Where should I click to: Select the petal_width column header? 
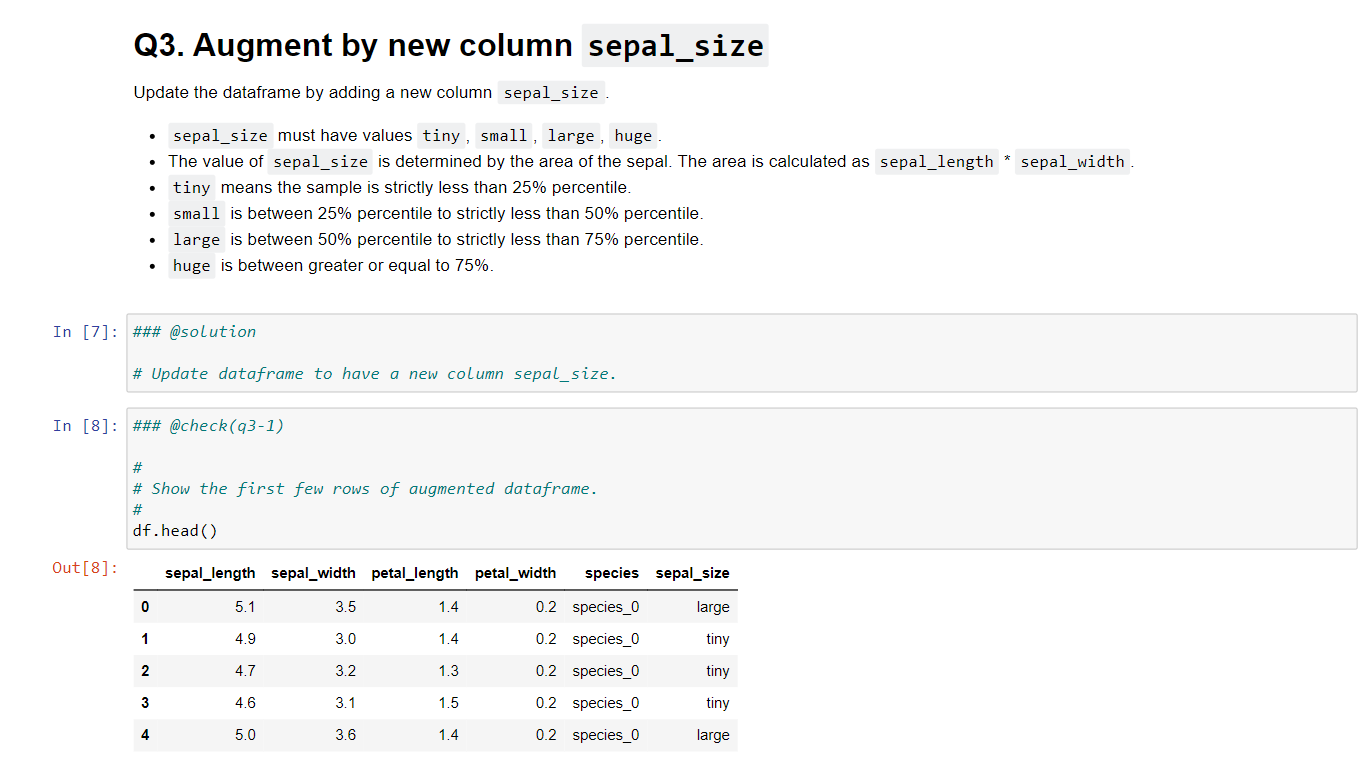pyautogui.click(x=514, y=573)
